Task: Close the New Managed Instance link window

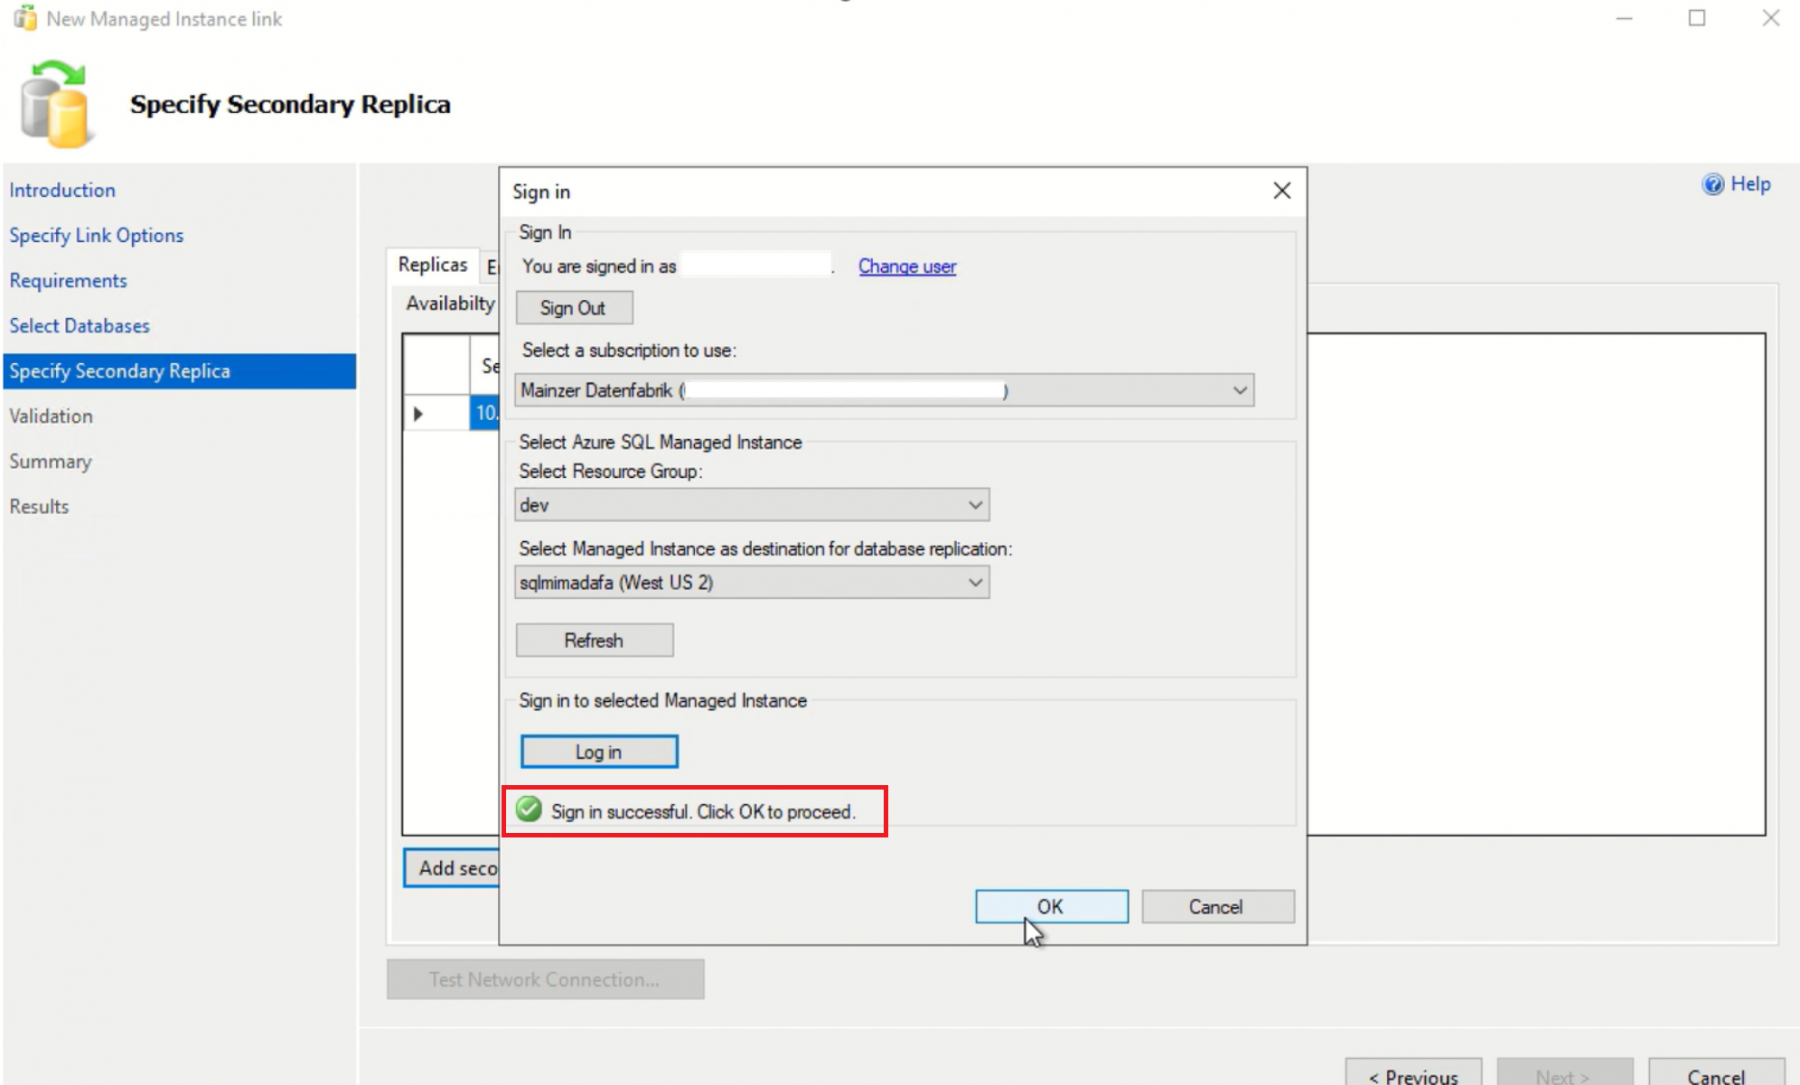Action: (x=1771, y=18)
